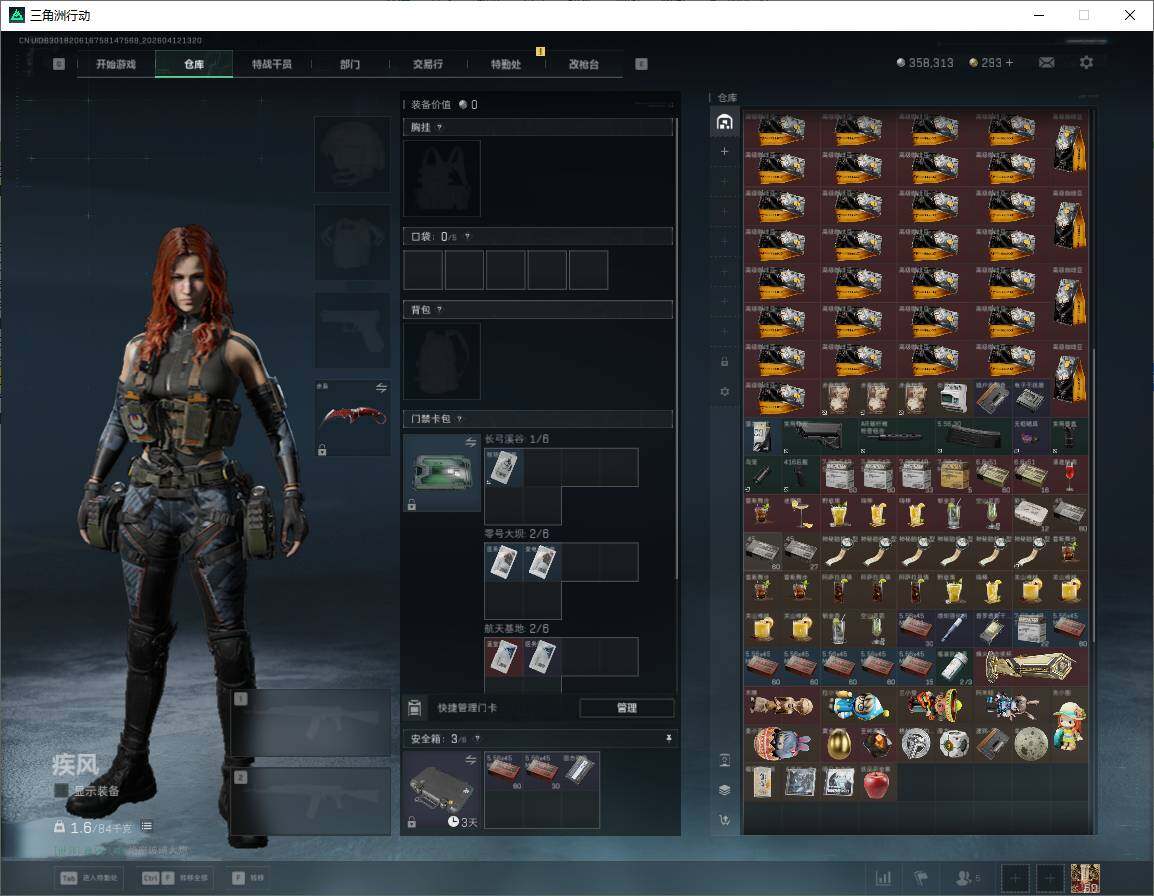Viewport: 1154px width, 896px height.
Task: Click the plus next to 293 currency
Action: pos(1009,63)
